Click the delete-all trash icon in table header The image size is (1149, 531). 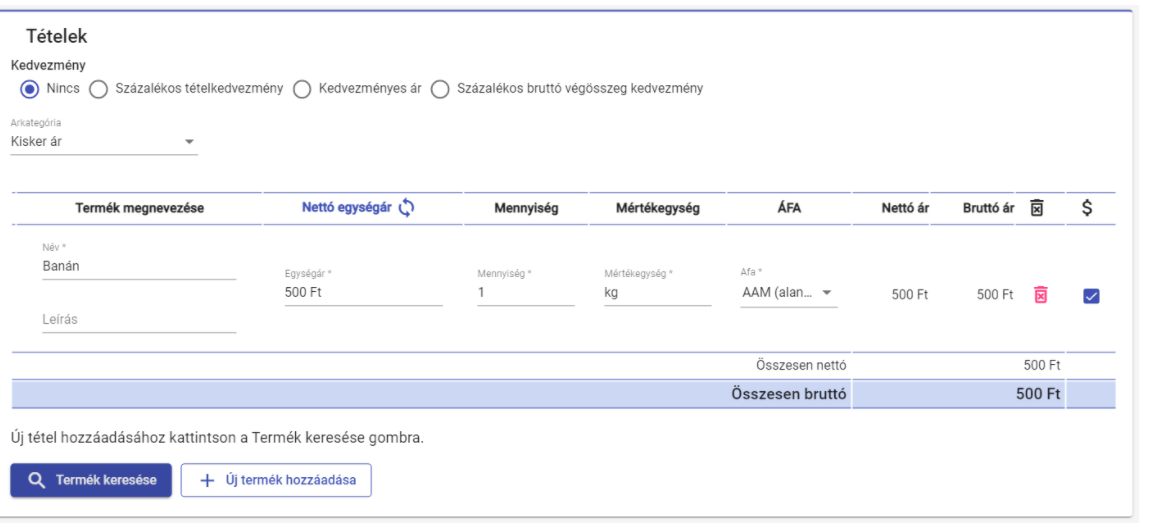pos(1037,208)
